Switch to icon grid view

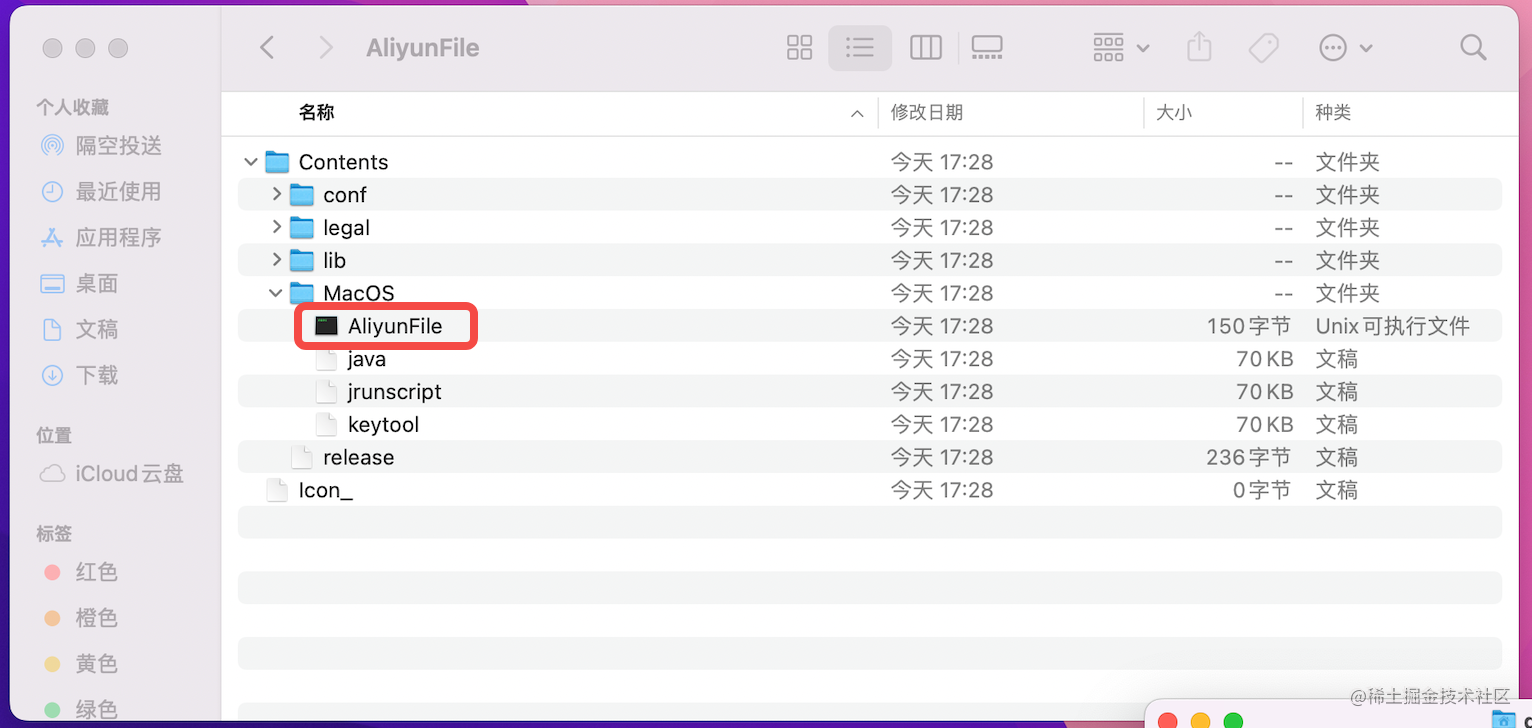click(x=800, y=47)
